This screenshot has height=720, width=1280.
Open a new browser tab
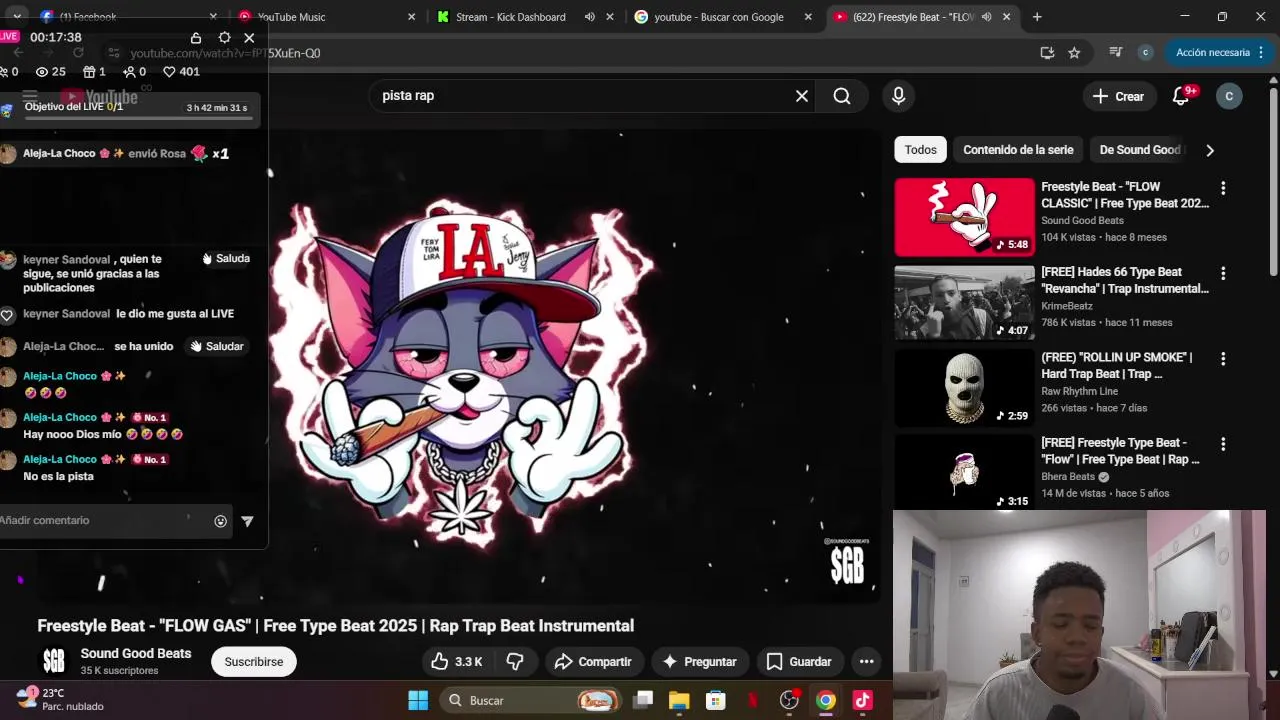pyautogui.click(x=1037, y=17)
